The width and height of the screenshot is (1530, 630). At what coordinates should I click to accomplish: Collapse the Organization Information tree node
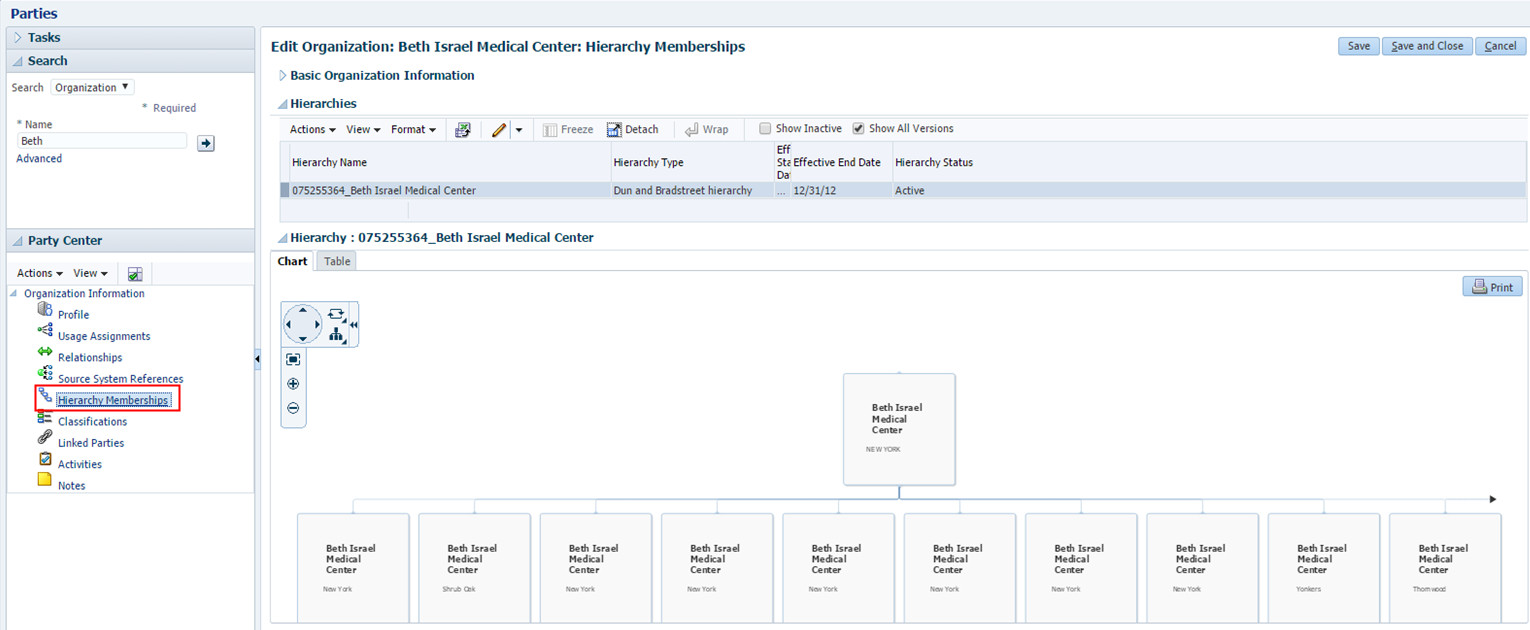(14, 294)
